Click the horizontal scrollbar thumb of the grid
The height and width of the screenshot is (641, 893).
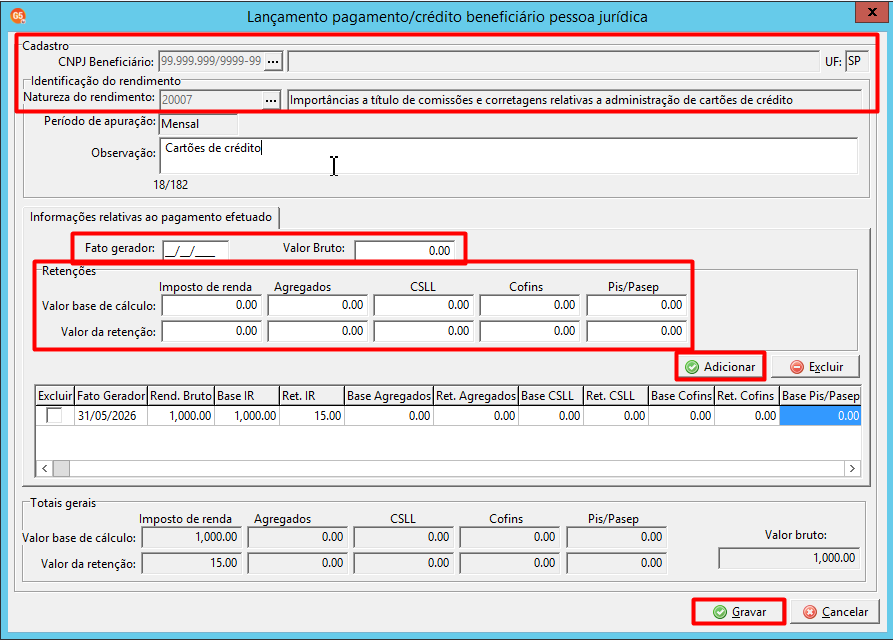61,469
